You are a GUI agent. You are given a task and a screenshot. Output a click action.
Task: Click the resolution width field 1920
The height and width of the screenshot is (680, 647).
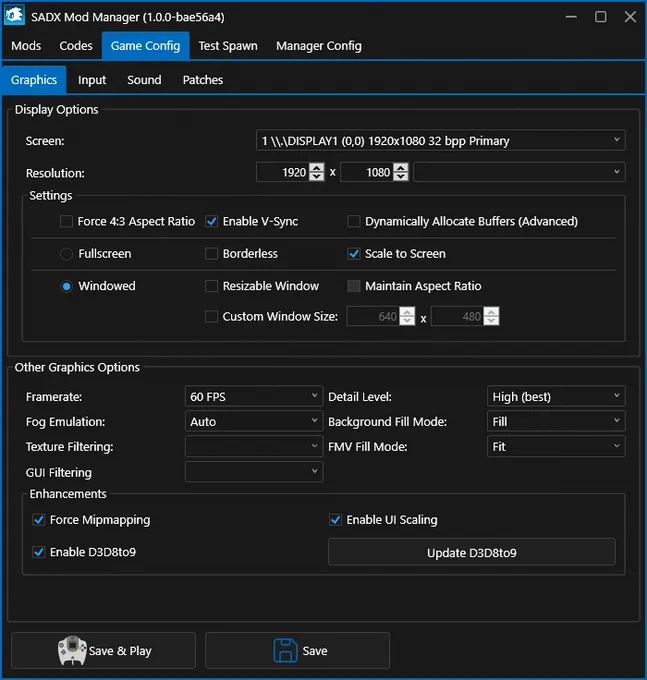pyautogui.click(x=283, y=172)
